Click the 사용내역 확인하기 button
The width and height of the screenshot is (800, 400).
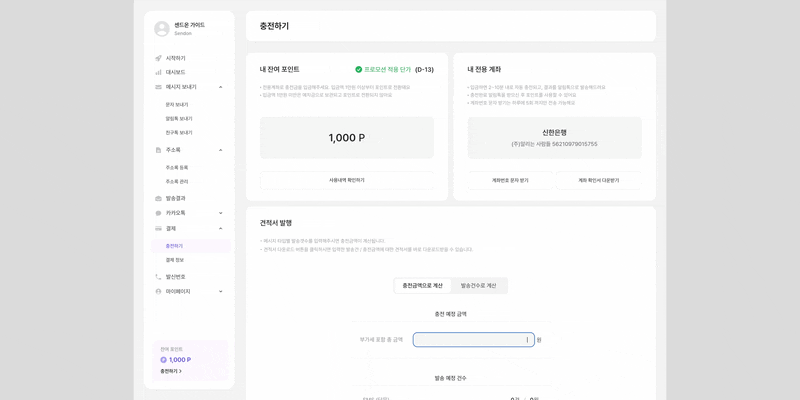(347, 180)
